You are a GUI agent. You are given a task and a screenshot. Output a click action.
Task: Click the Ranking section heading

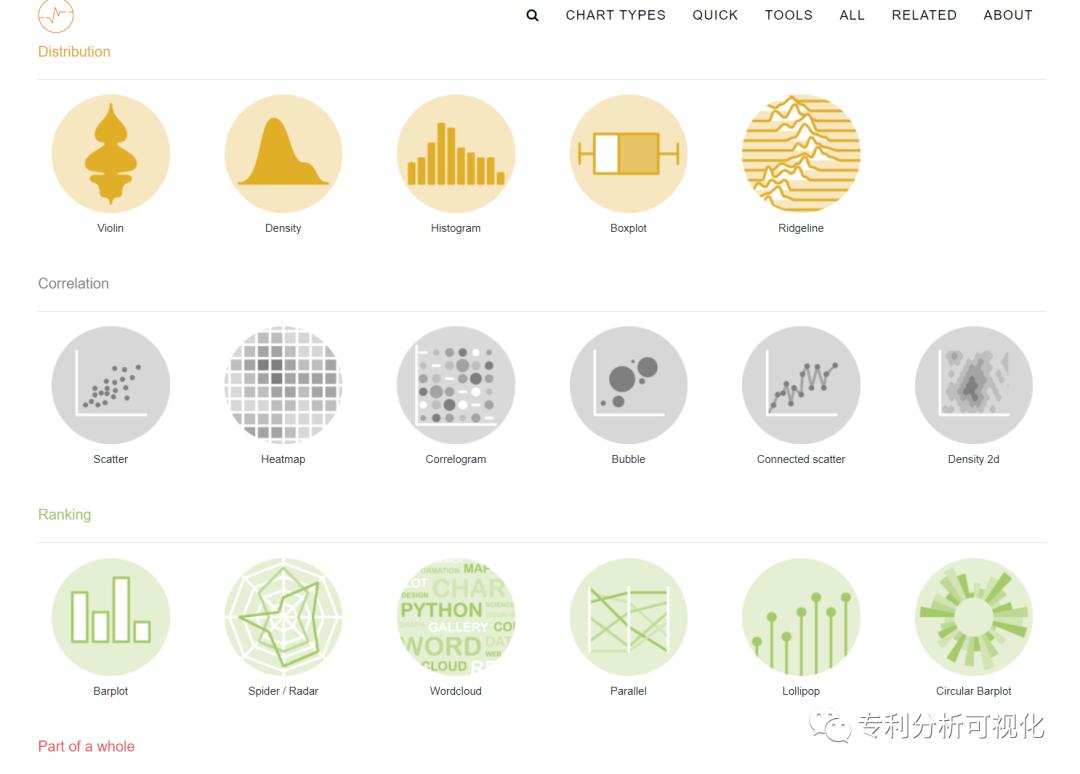tap(64, 515)
